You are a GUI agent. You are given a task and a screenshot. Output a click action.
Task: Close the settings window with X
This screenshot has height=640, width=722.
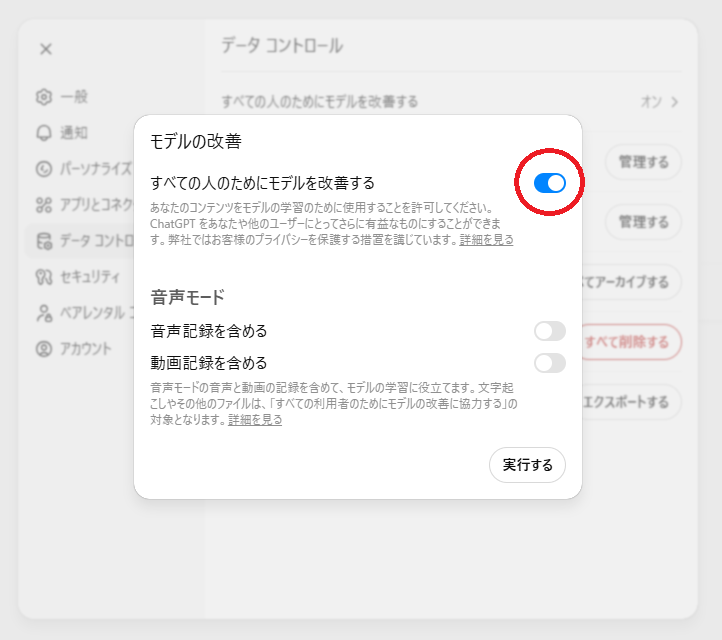pos(46,49)
